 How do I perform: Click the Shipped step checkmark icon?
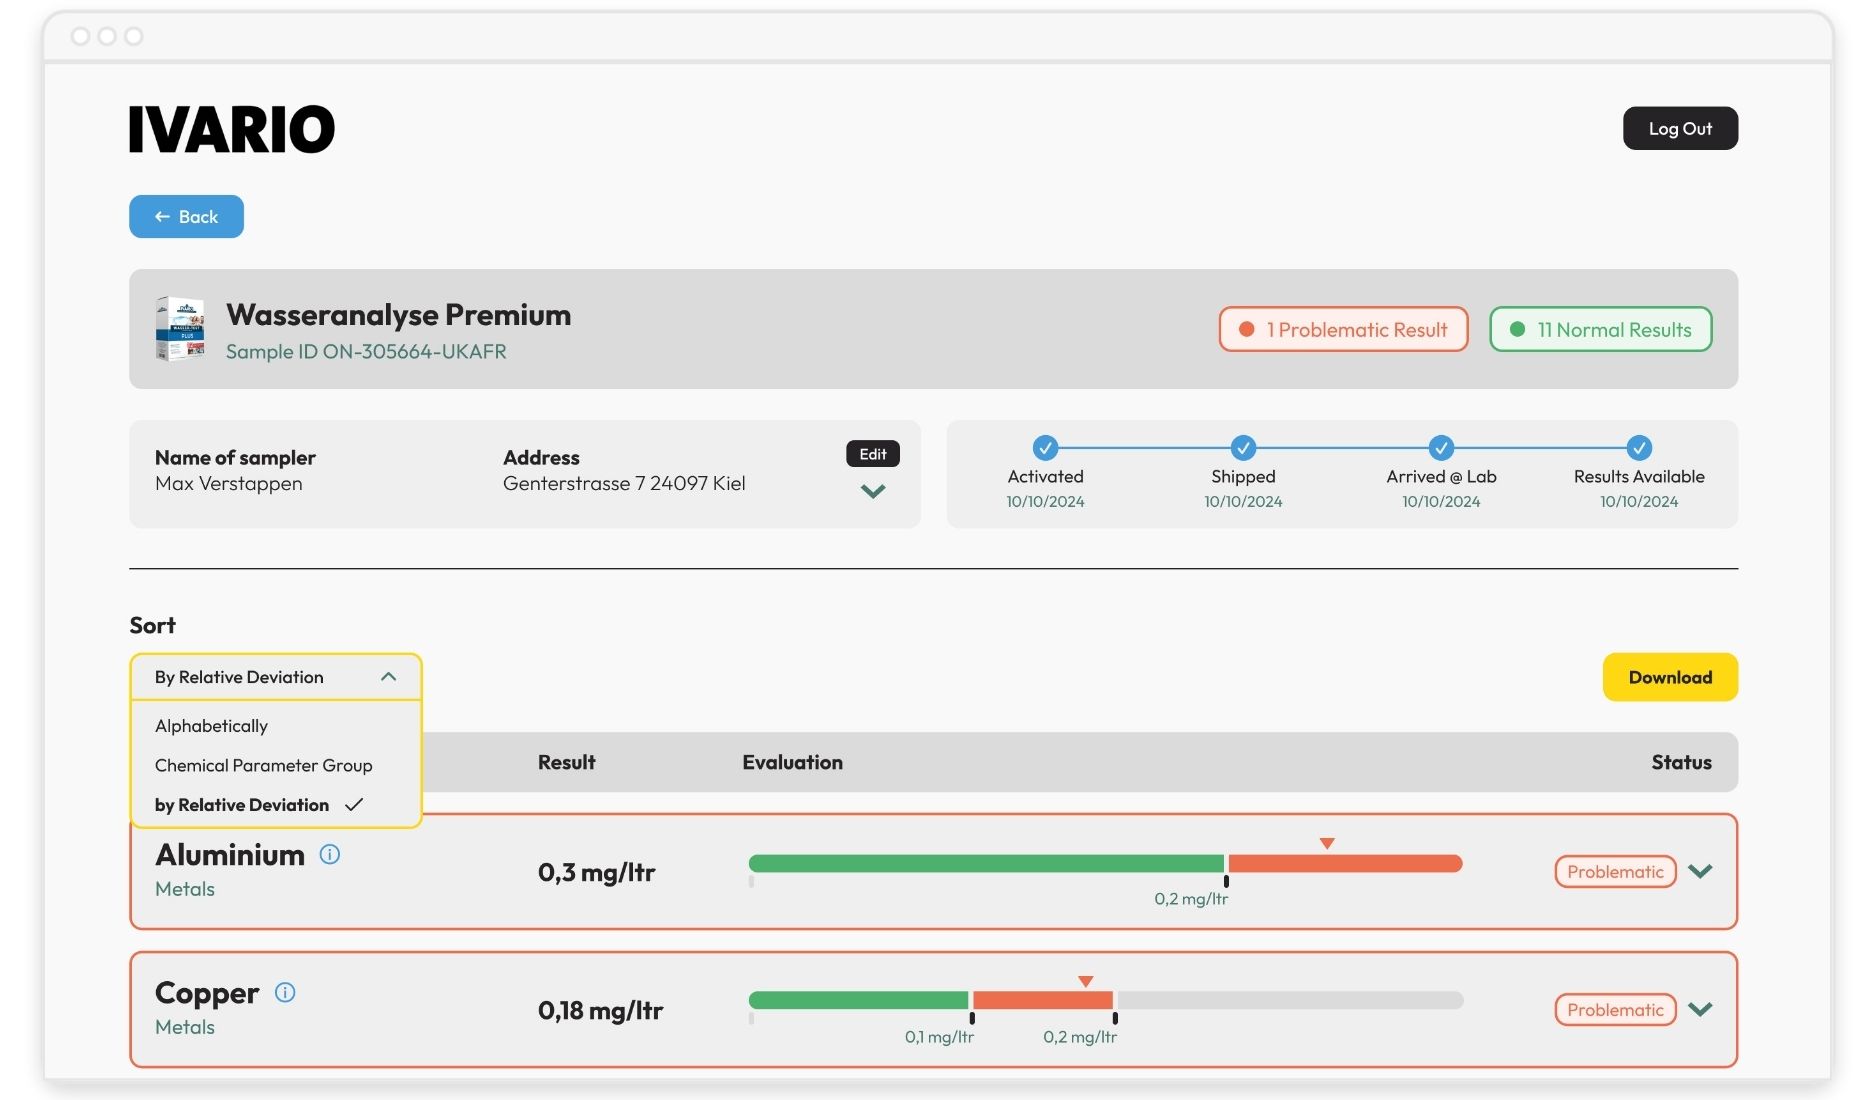pyautogui.click(x=1243, y=447)
